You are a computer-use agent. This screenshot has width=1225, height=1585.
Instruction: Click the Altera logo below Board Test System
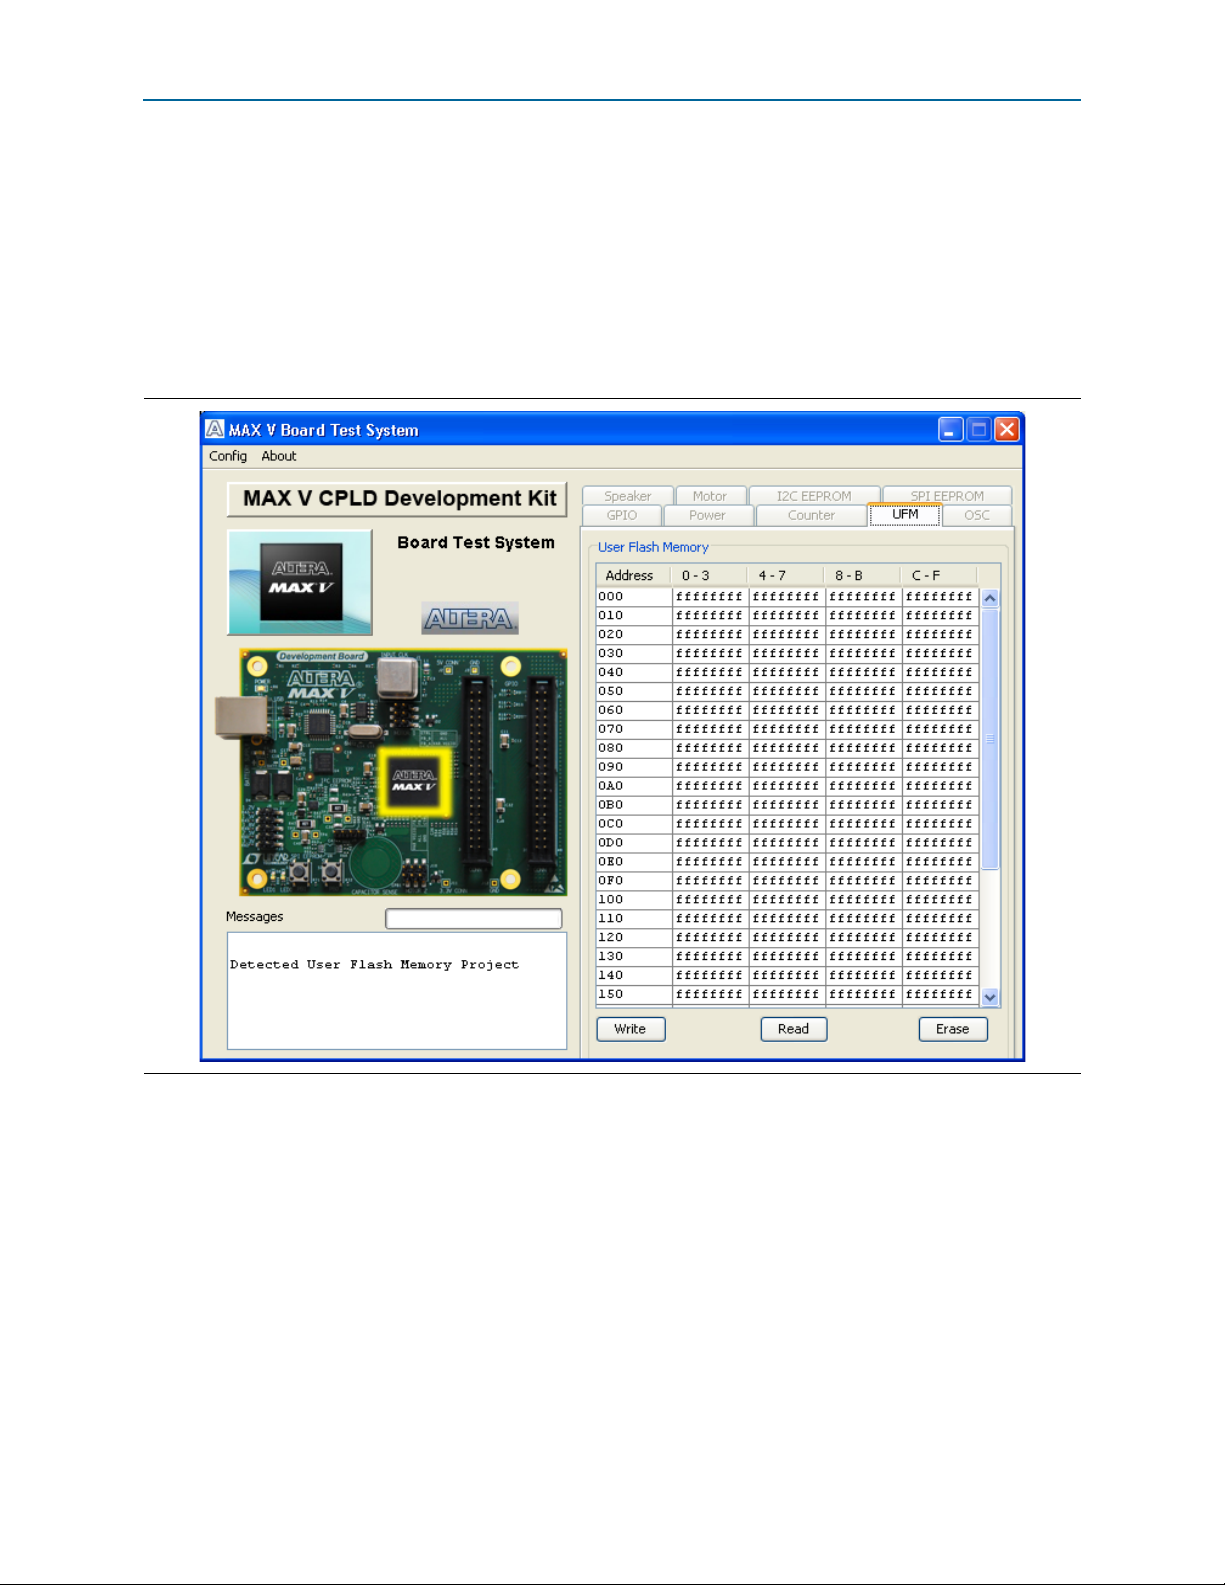[x=470, y=618]
